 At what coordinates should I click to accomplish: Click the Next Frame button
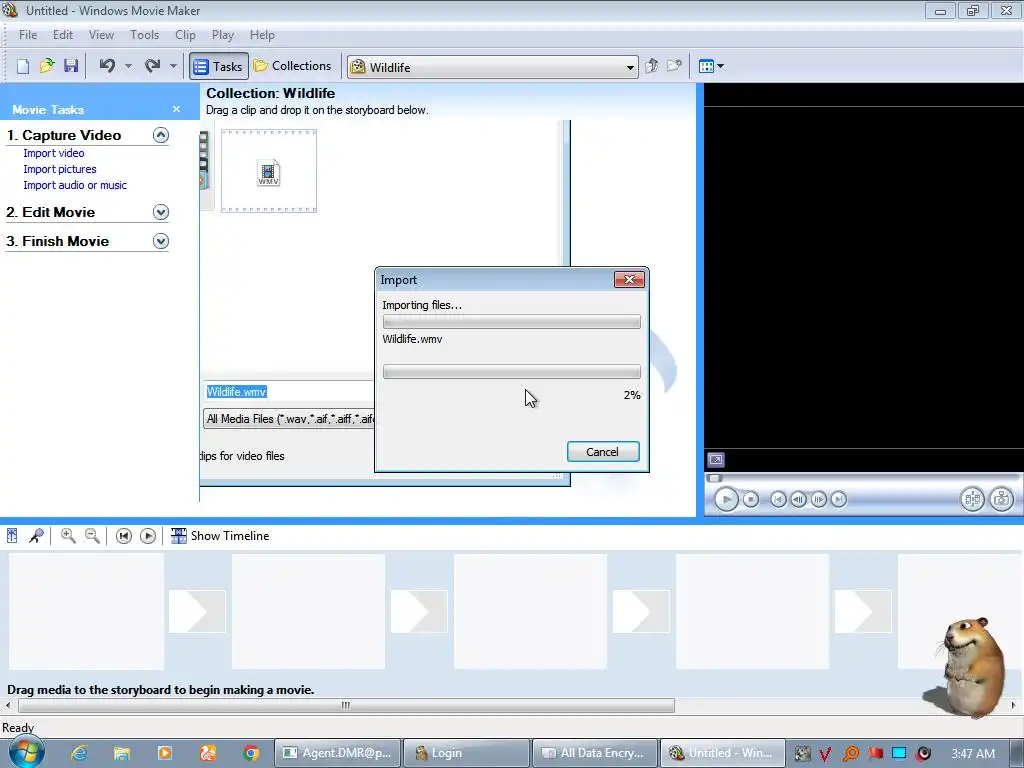818,500
